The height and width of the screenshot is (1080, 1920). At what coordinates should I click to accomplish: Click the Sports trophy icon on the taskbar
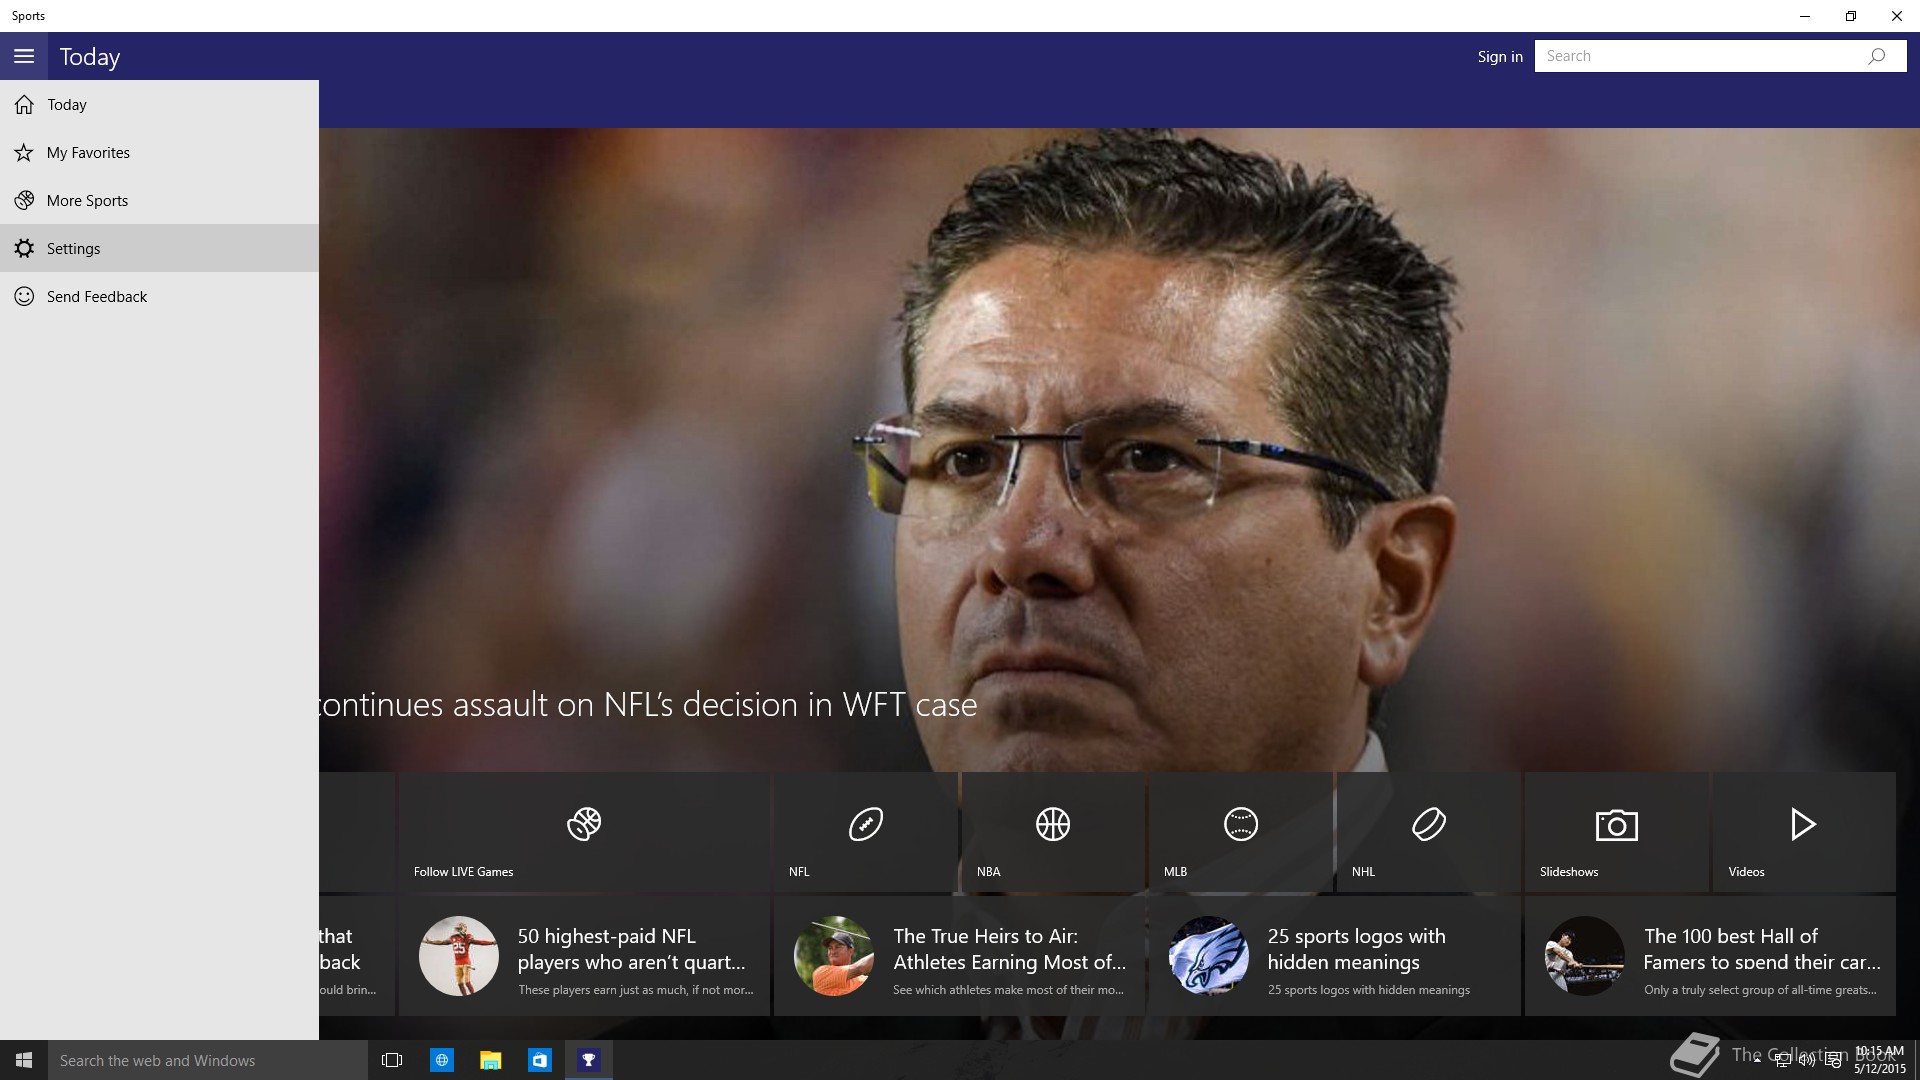pos(589,1060)
